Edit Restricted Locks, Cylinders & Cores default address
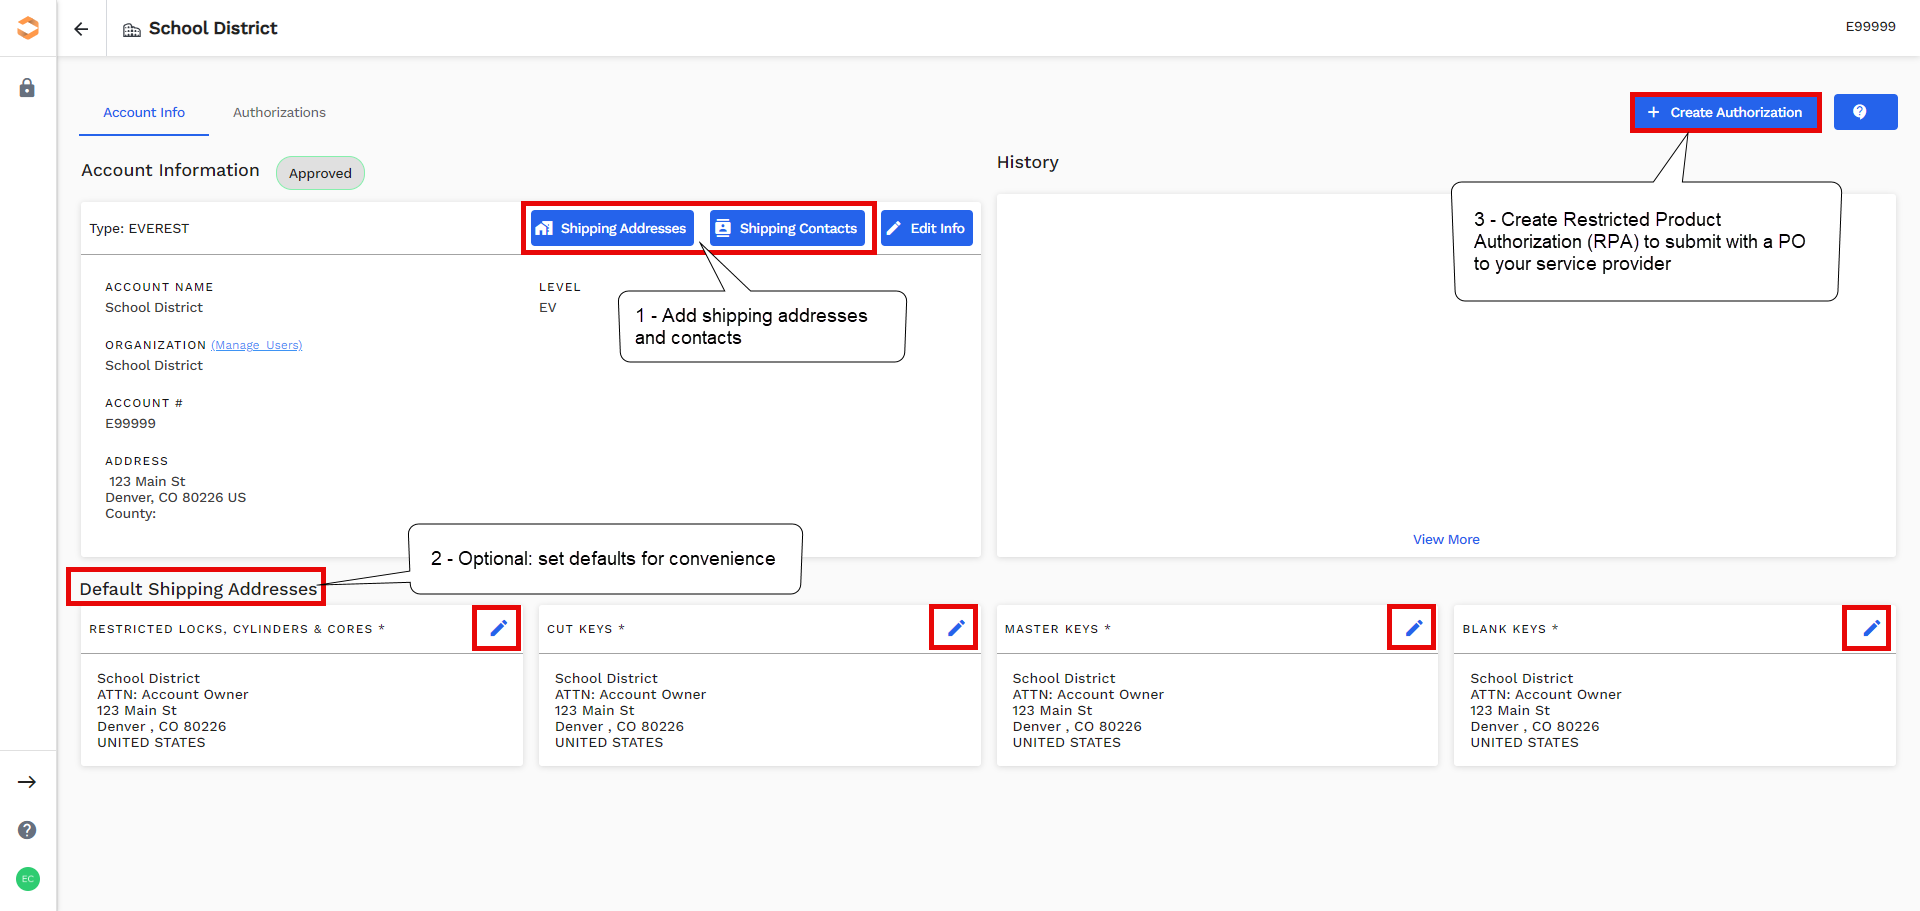This screenshot has width=1920, height=911. (497, 628)
